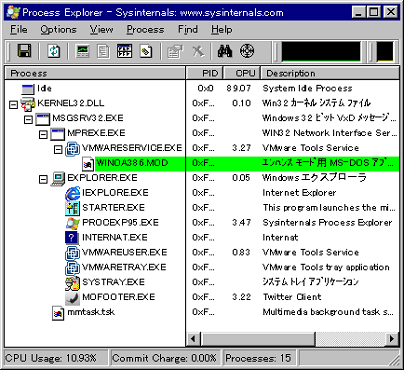
Task: Click the CPU usage history graph
Action: point(321,52)
